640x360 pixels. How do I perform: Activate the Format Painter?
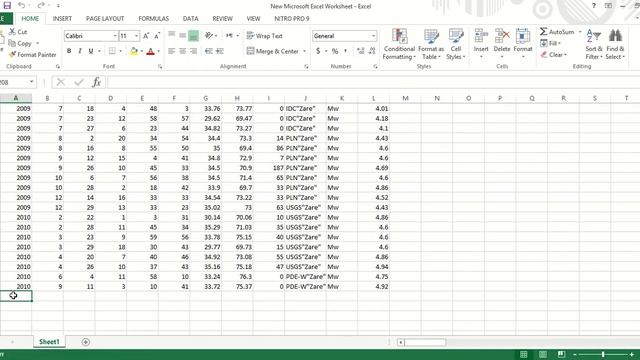pos(33,54)
